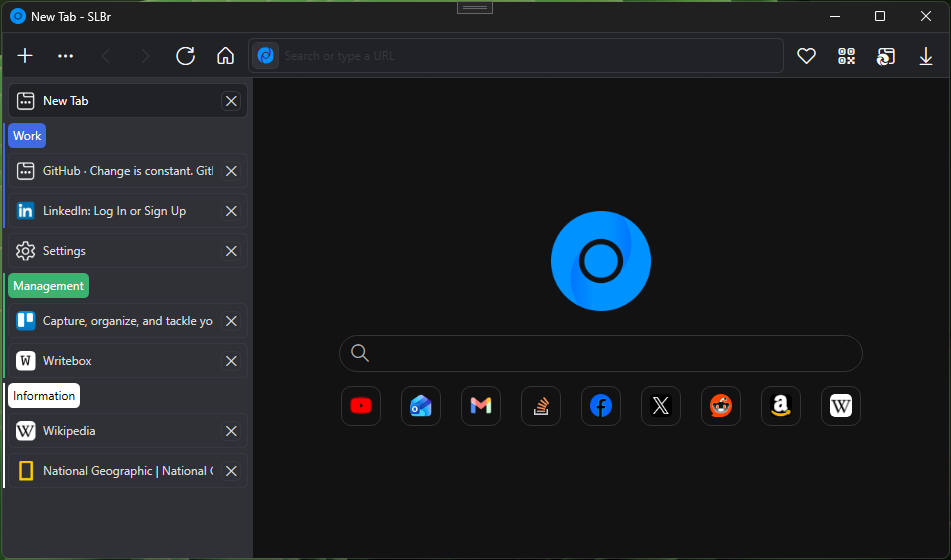The image size is (951, 560).
Task: Switch to the Trello Capture, organize tab
Action: point(128,321)
